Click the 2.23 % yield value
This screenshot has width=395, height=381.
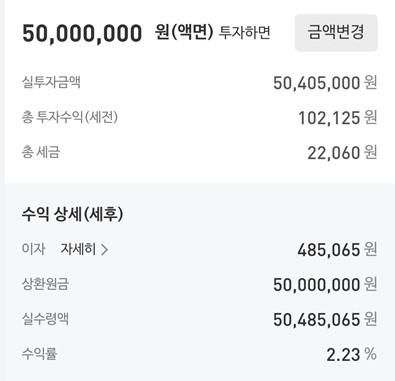coord(351,355)
